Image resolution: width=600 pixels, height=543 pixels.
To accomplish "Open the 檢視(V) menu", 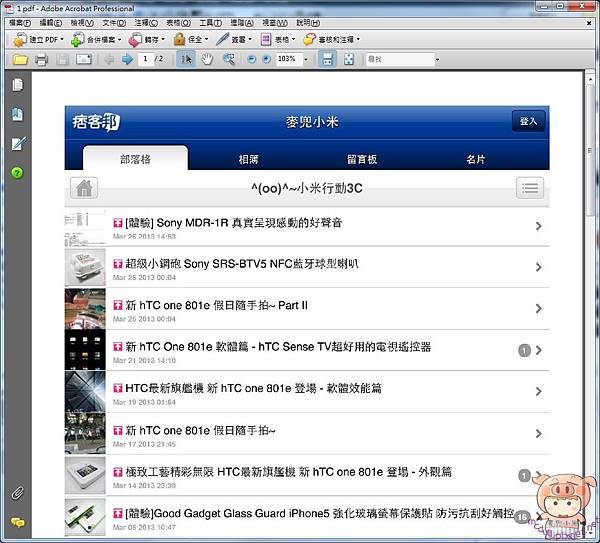I will [82, 23].
